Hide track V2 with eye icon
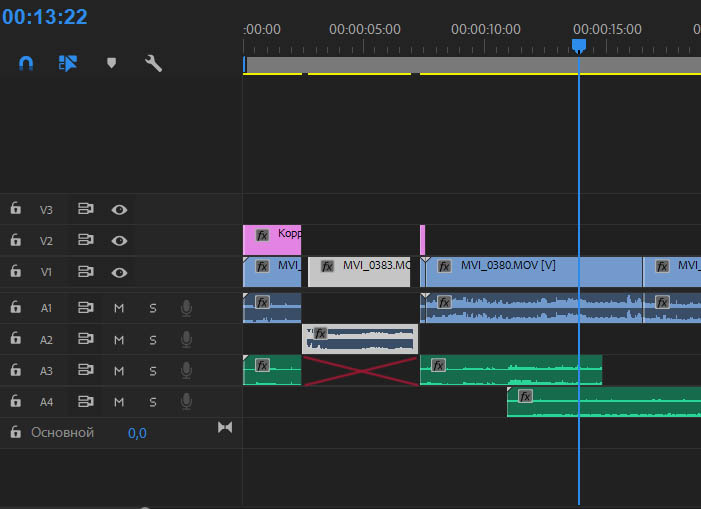701x509 pixels. point(119,241)
